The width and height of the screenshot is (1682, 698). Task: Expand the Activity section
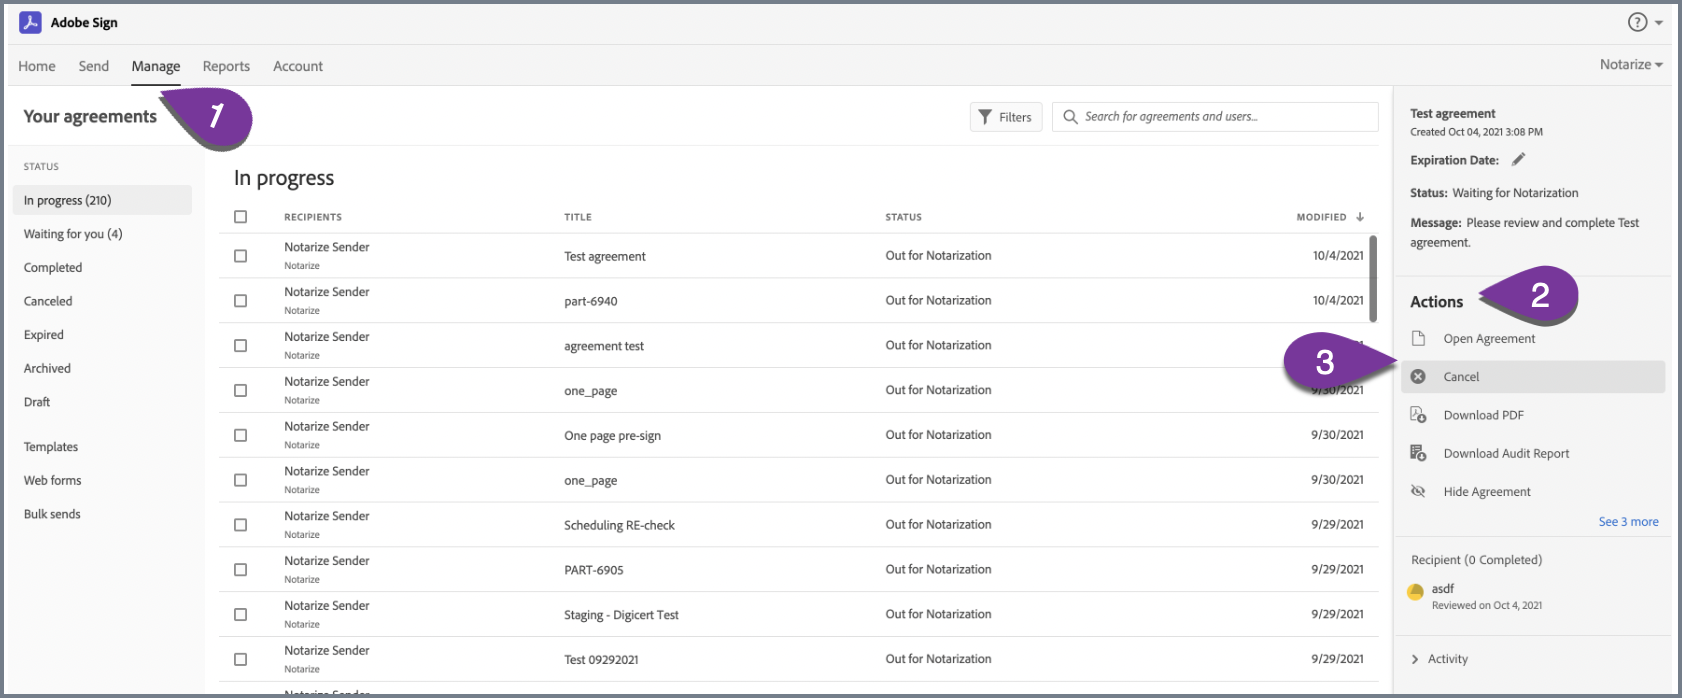(x=1439, y=659)
